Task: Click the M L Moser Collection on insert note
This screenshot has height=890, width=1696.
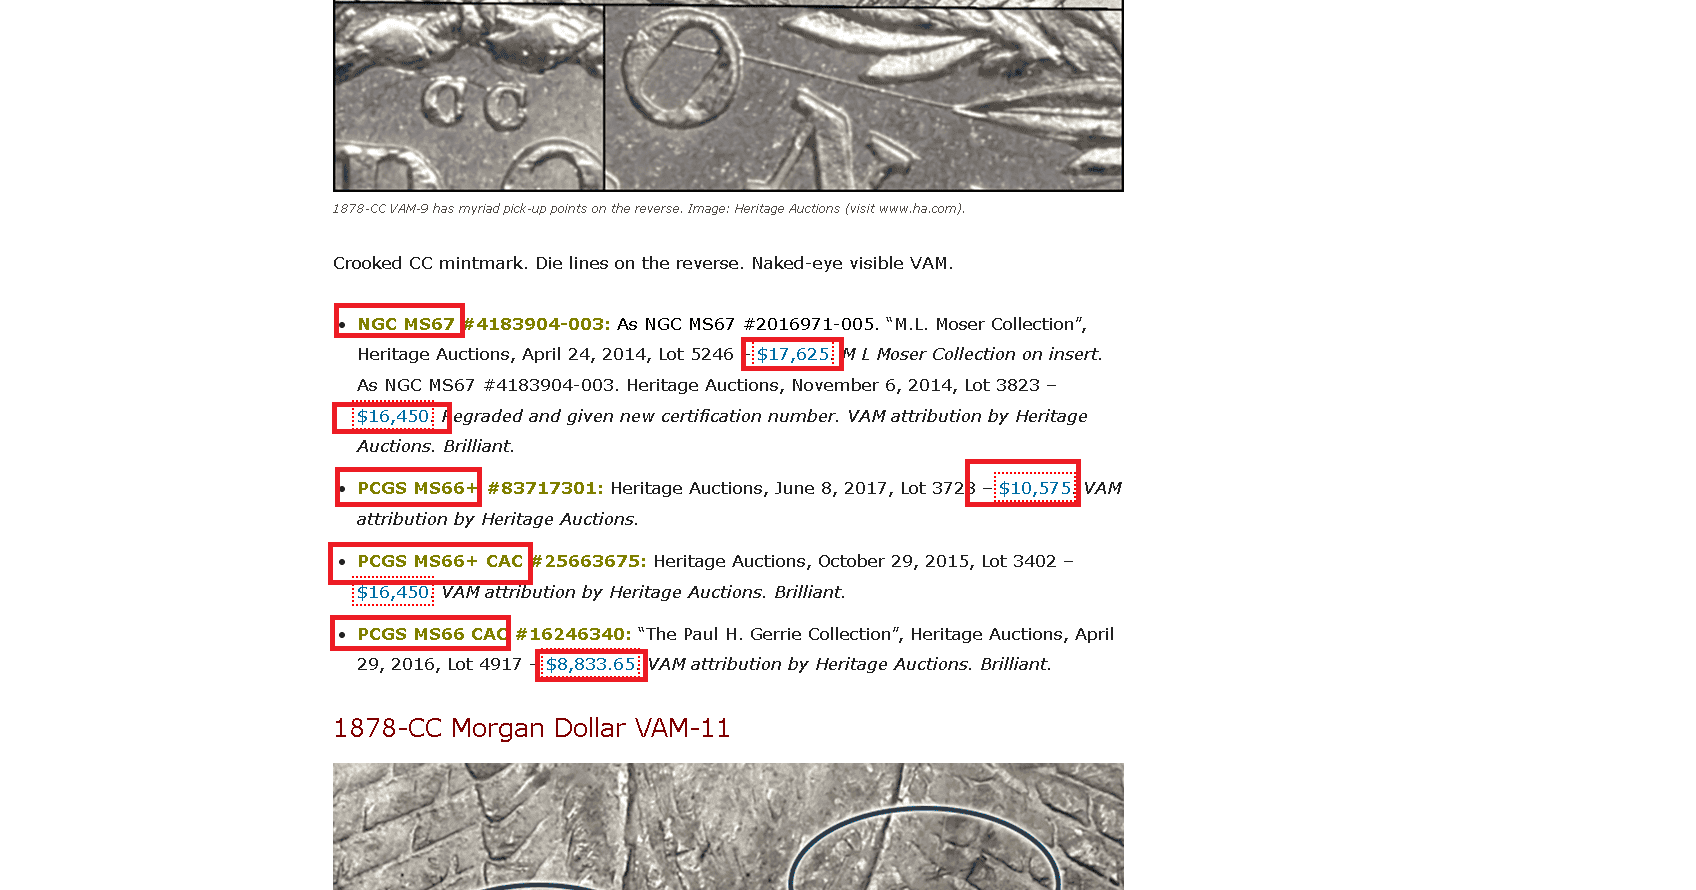Action: (x=972, y=354)
